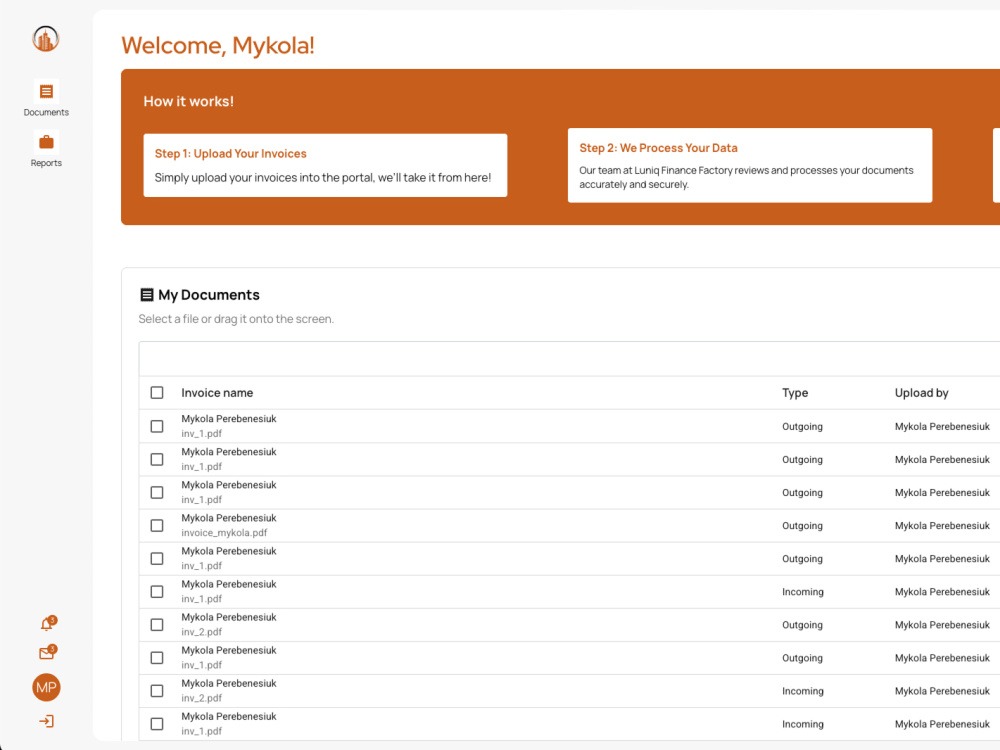Check the inv_2.pdf Incoming row checkbox

pyautogui.click(x=157, y=691)
